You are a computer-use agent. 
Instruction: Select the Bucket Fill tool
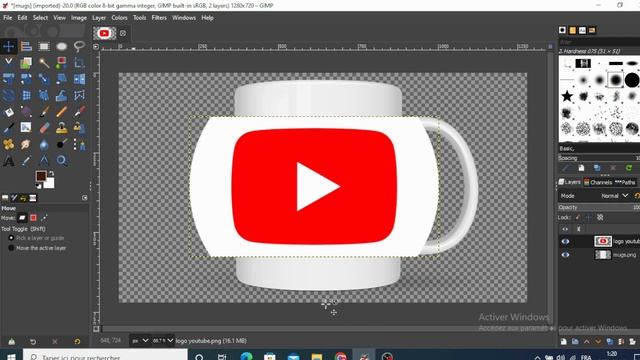click(x=8, y=111)
